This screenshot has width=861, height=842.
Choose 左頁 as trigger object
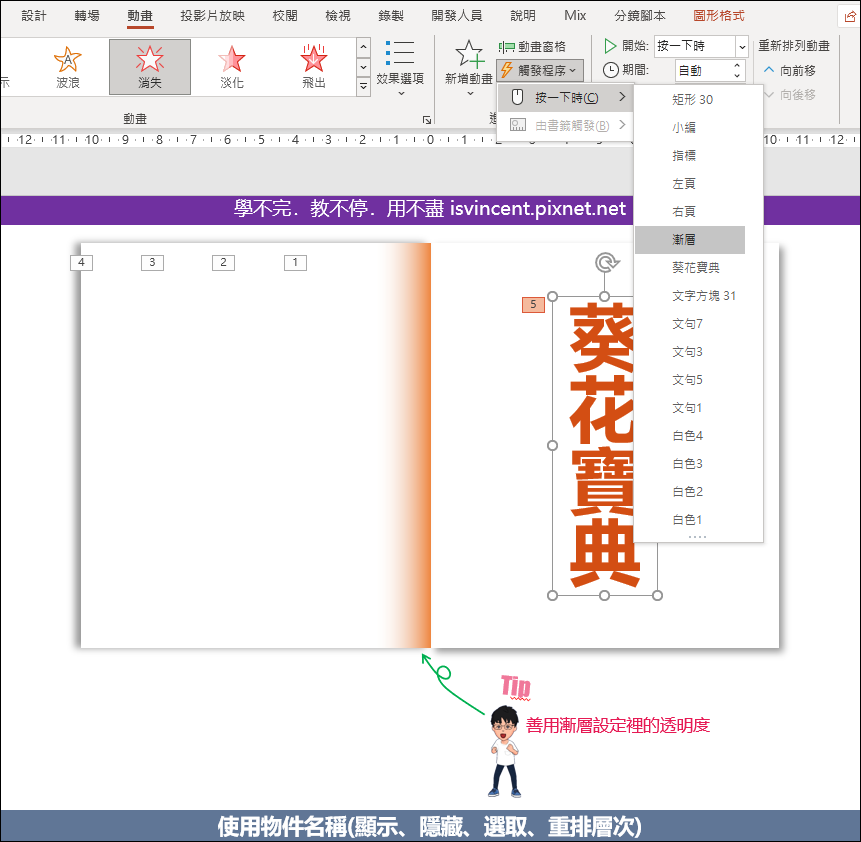coord(690,184)
